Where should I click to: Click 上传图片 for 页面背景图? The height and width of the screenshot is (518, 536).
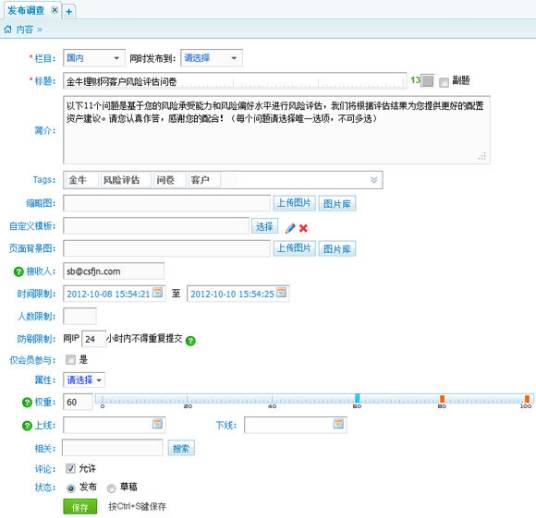tap(294, 249)
